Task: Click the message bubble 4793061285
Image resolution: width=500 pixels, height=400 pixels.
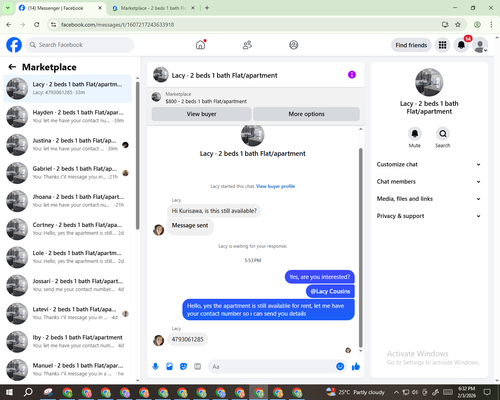Action: click(187, 339)
